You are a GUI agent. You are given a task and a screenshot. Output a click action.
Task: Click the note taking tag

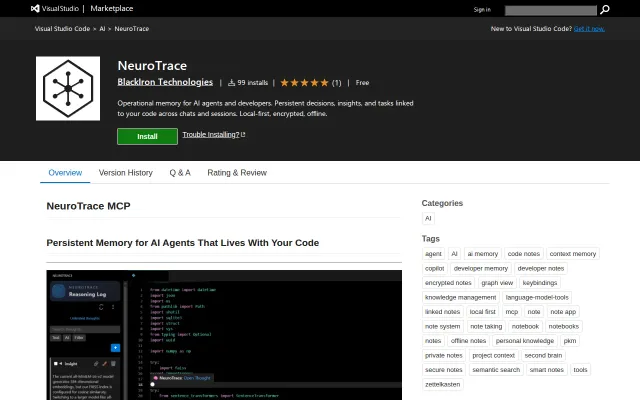486,327
